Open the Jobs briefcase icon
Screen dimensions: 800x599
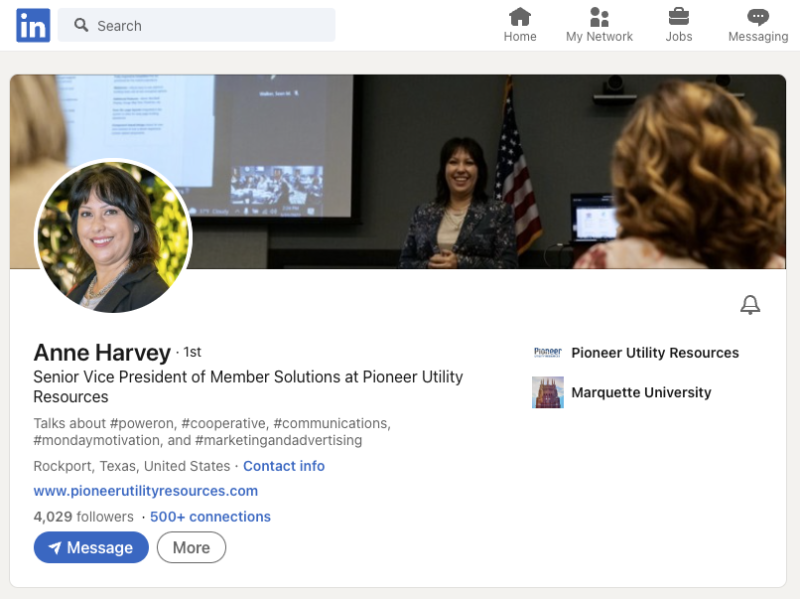679,17
